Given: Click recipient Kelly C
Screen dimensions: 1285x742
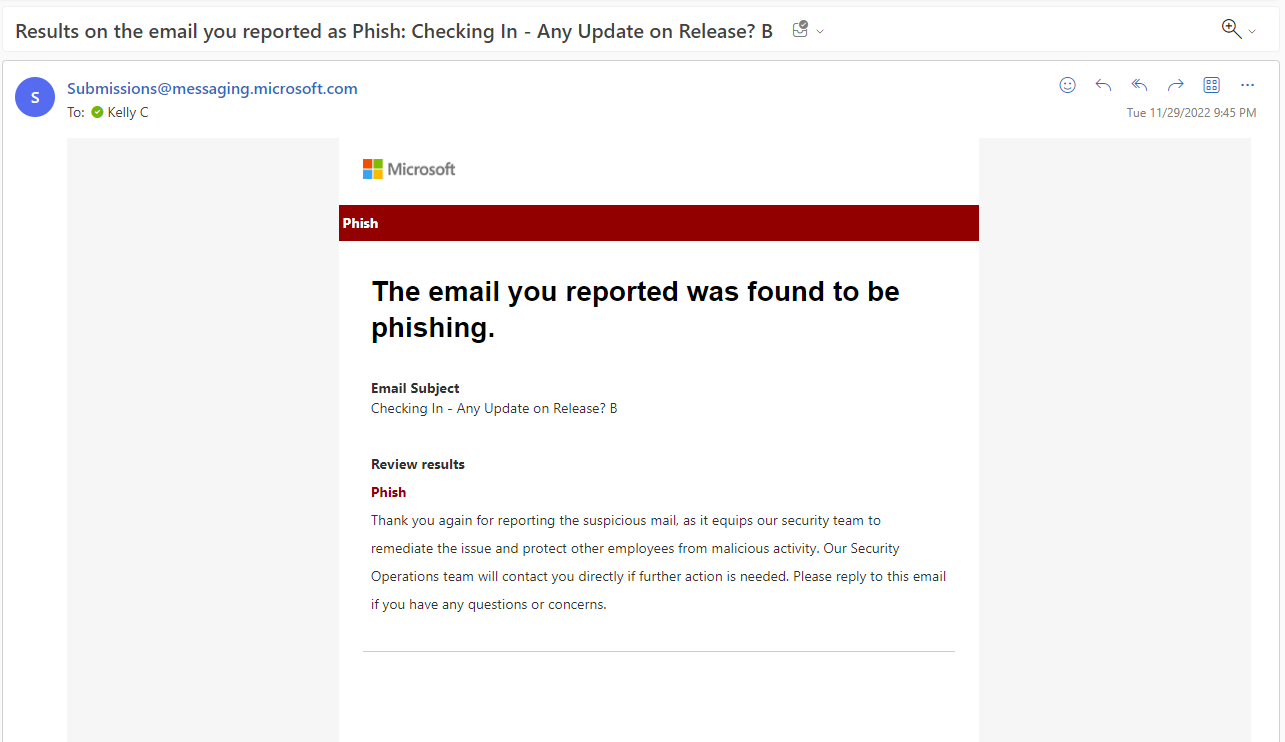Looking at the screenshot, I should coord(128,113).
